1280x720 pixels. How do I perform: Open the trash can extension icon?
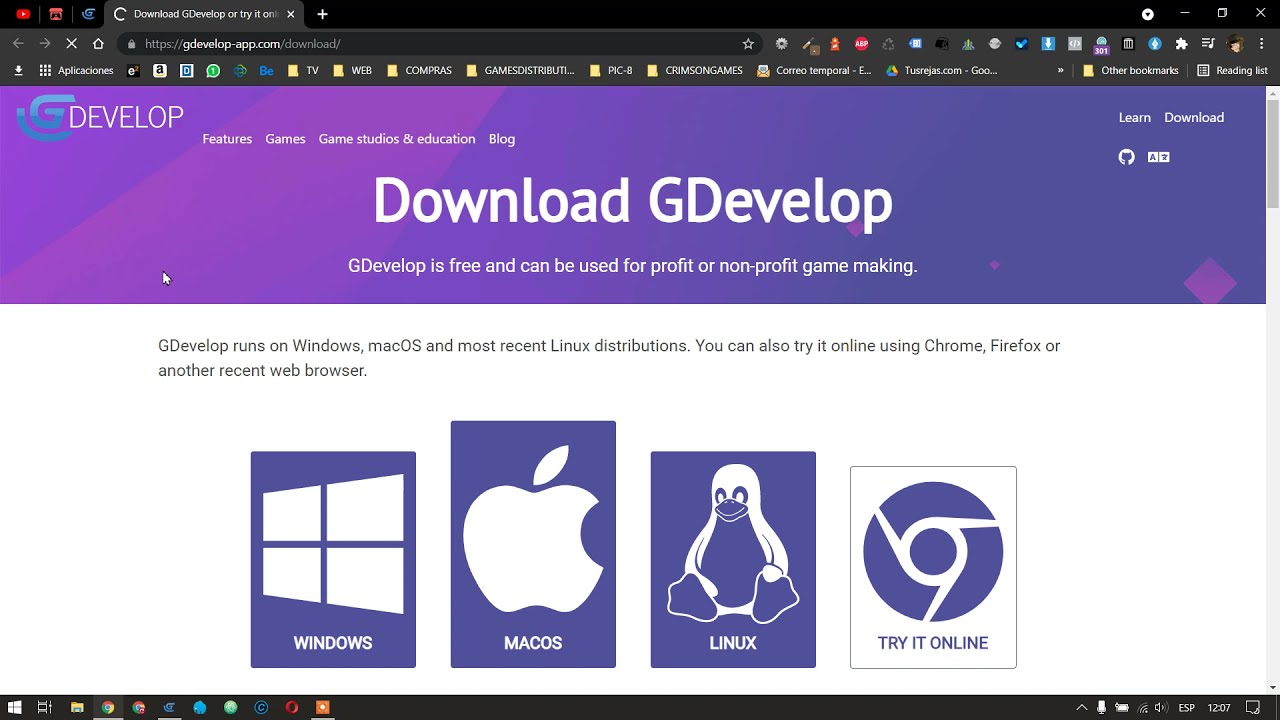(1128, 44)
